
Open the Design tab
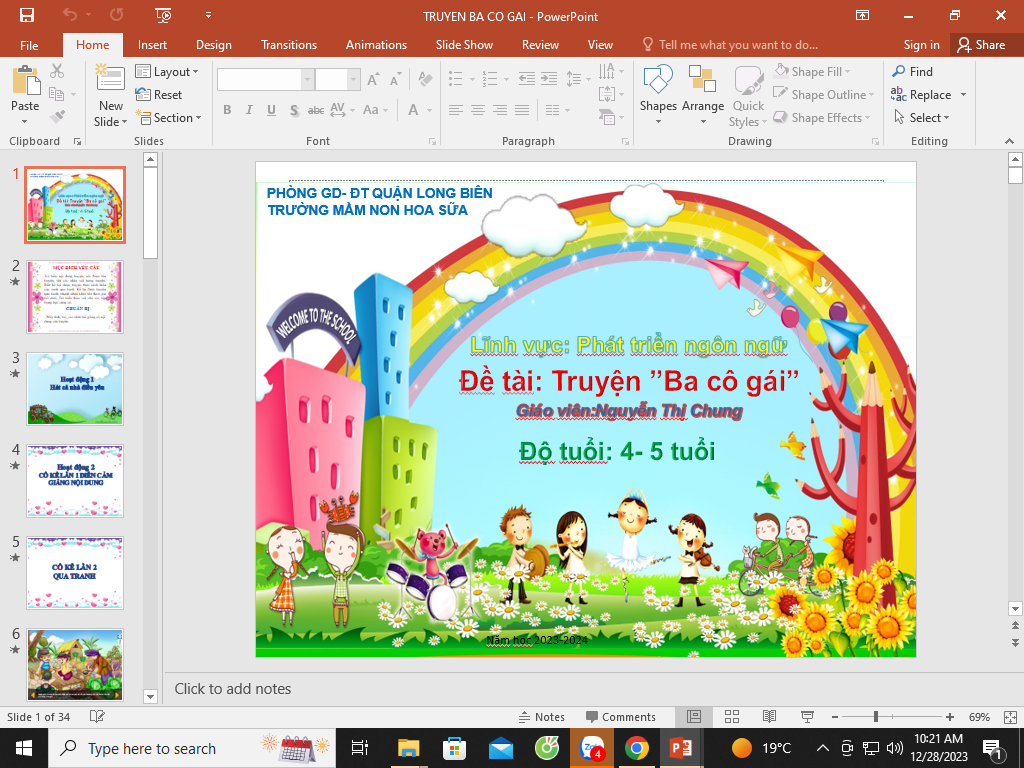(213, 45)
